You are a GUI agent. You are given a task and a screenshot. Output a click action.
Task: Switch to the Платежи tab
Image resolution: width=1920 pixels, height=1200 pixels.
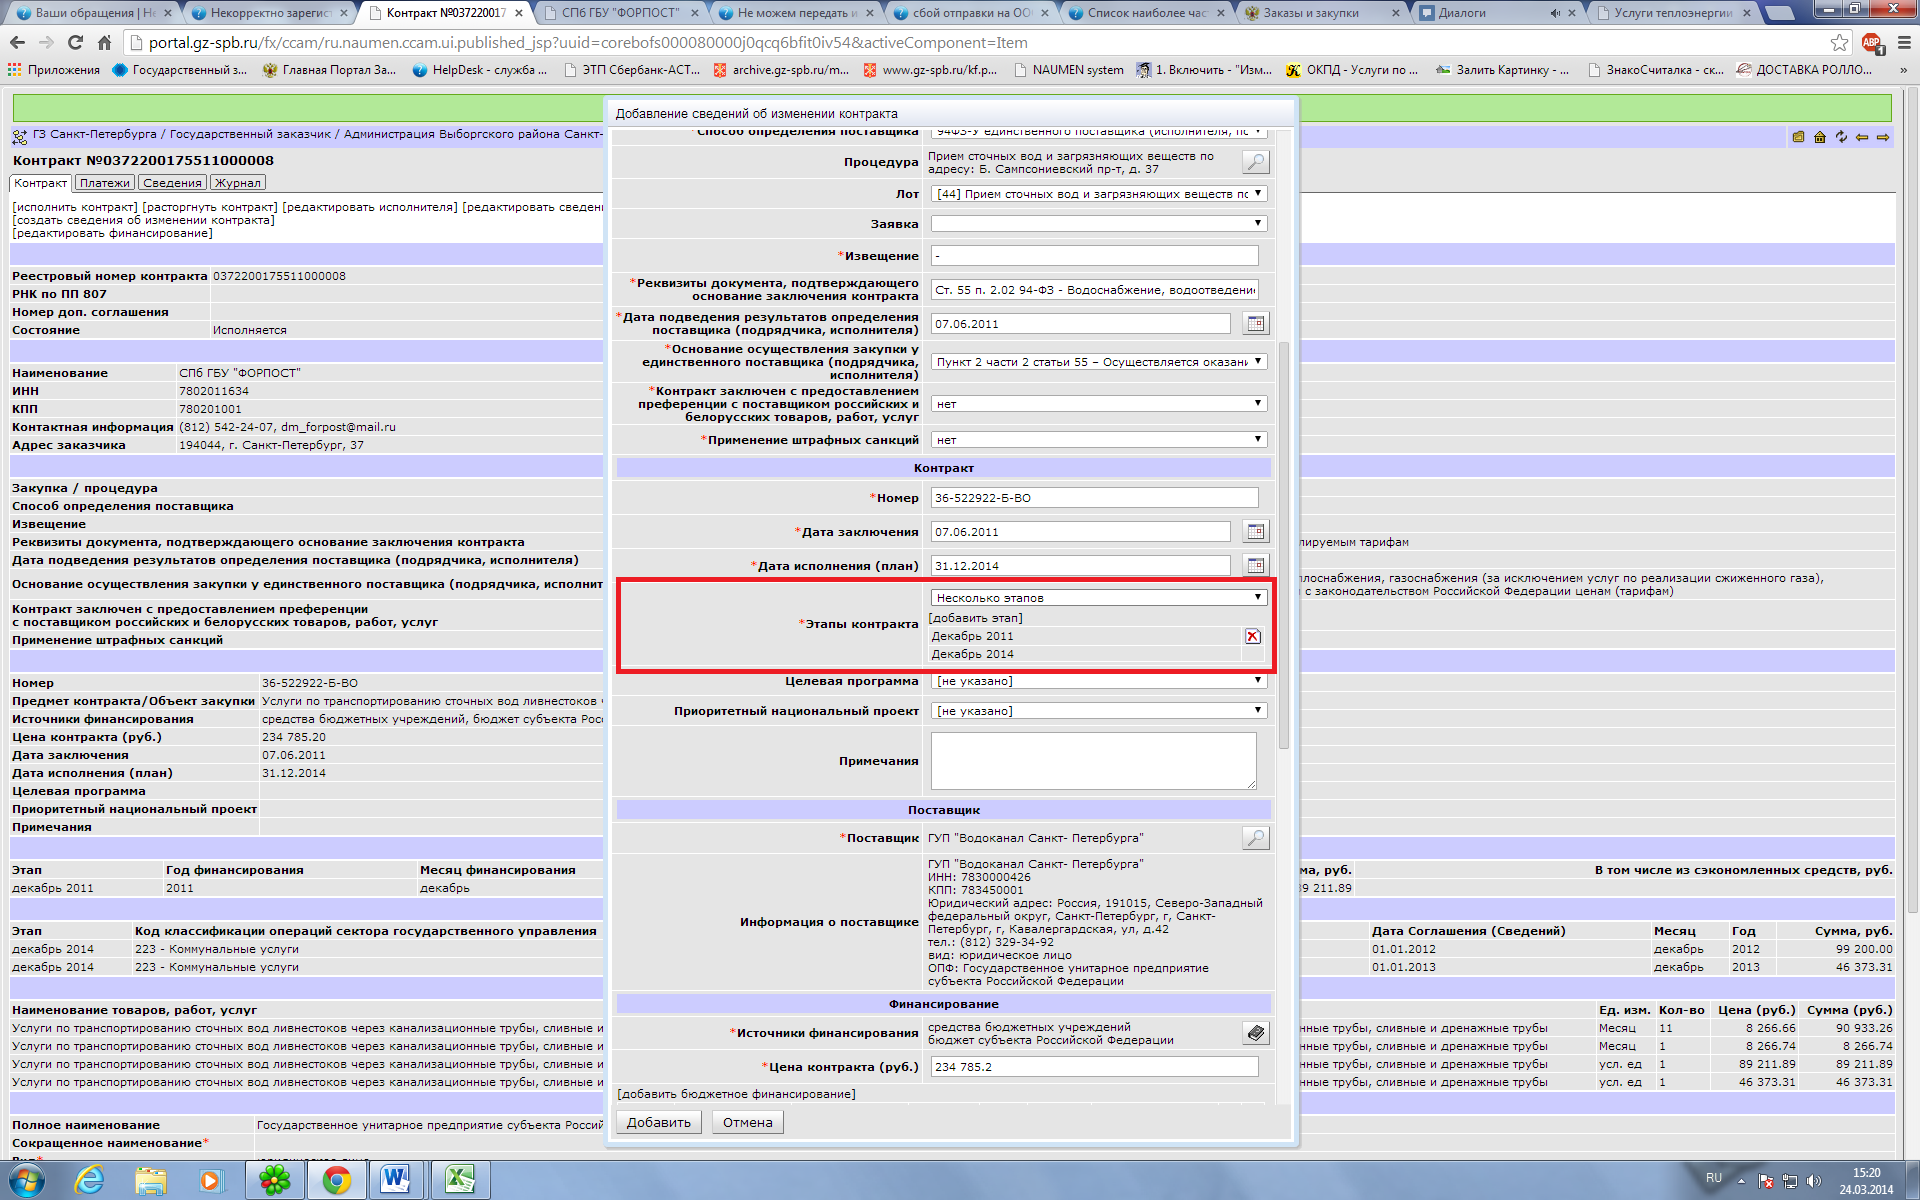tap(104, 183)
